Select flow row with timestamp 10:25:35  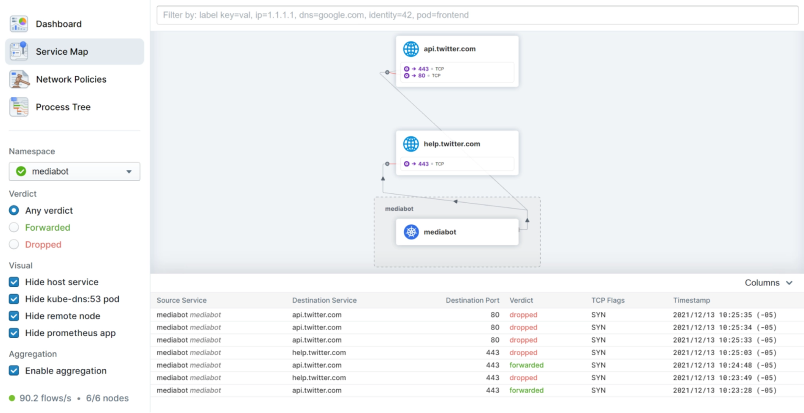click(477, 315)
